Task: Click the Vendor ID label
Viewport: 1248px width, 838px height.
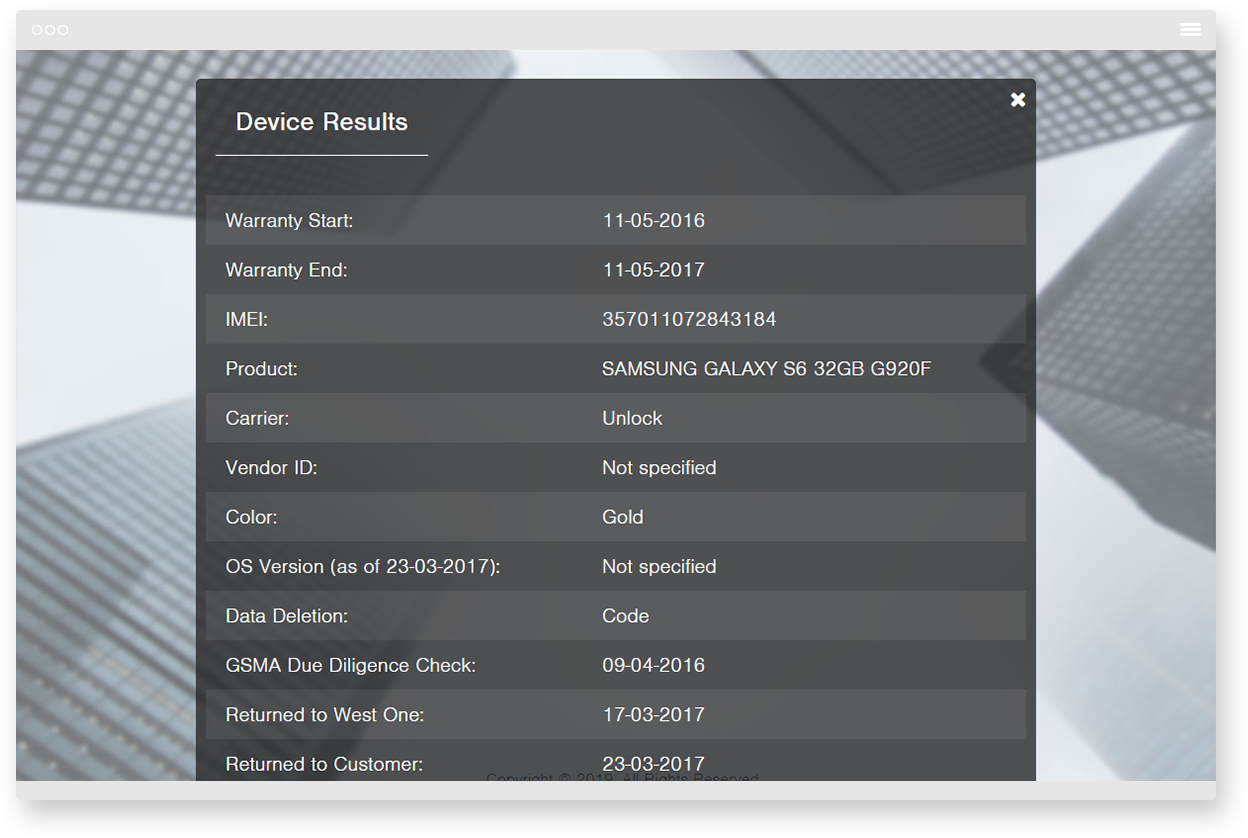Action: (271, 467)
